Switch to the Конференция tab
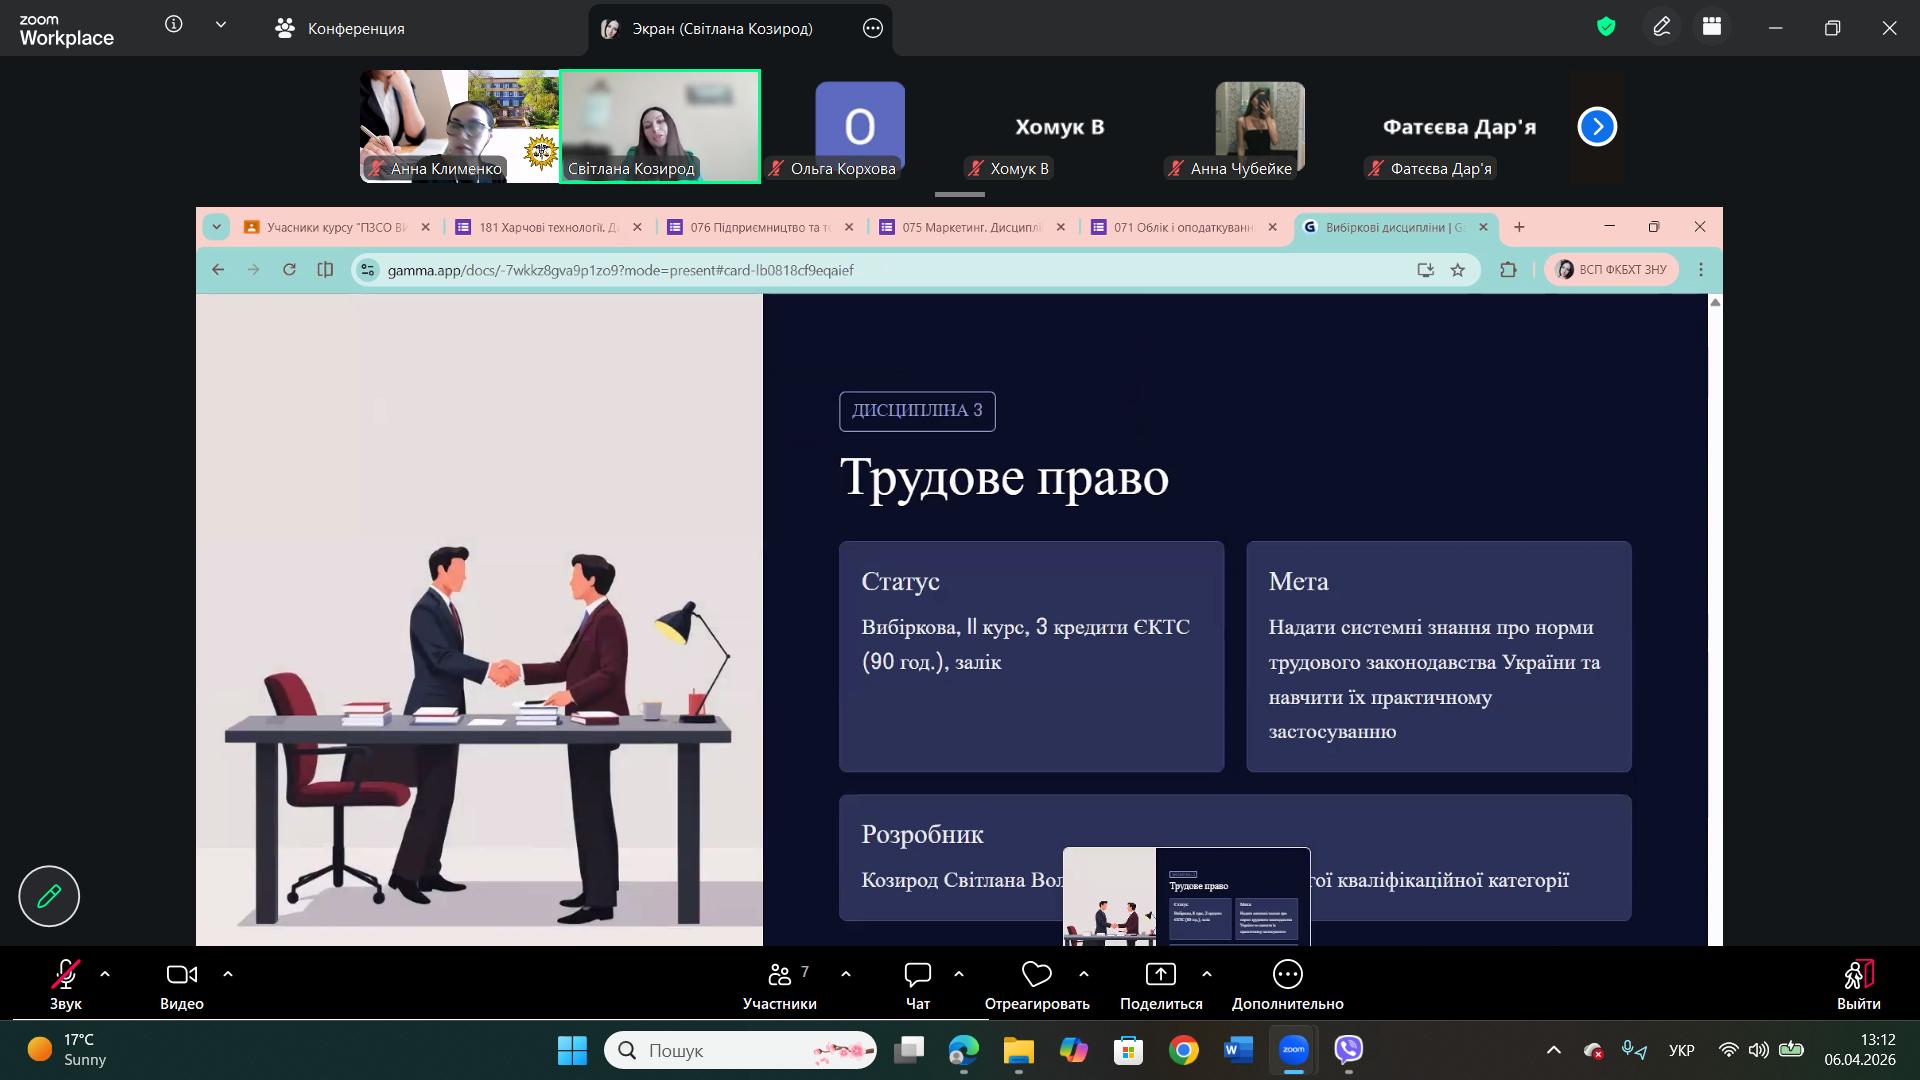The height and width of the screenshot is (1080, 1920). pos(340,28)
